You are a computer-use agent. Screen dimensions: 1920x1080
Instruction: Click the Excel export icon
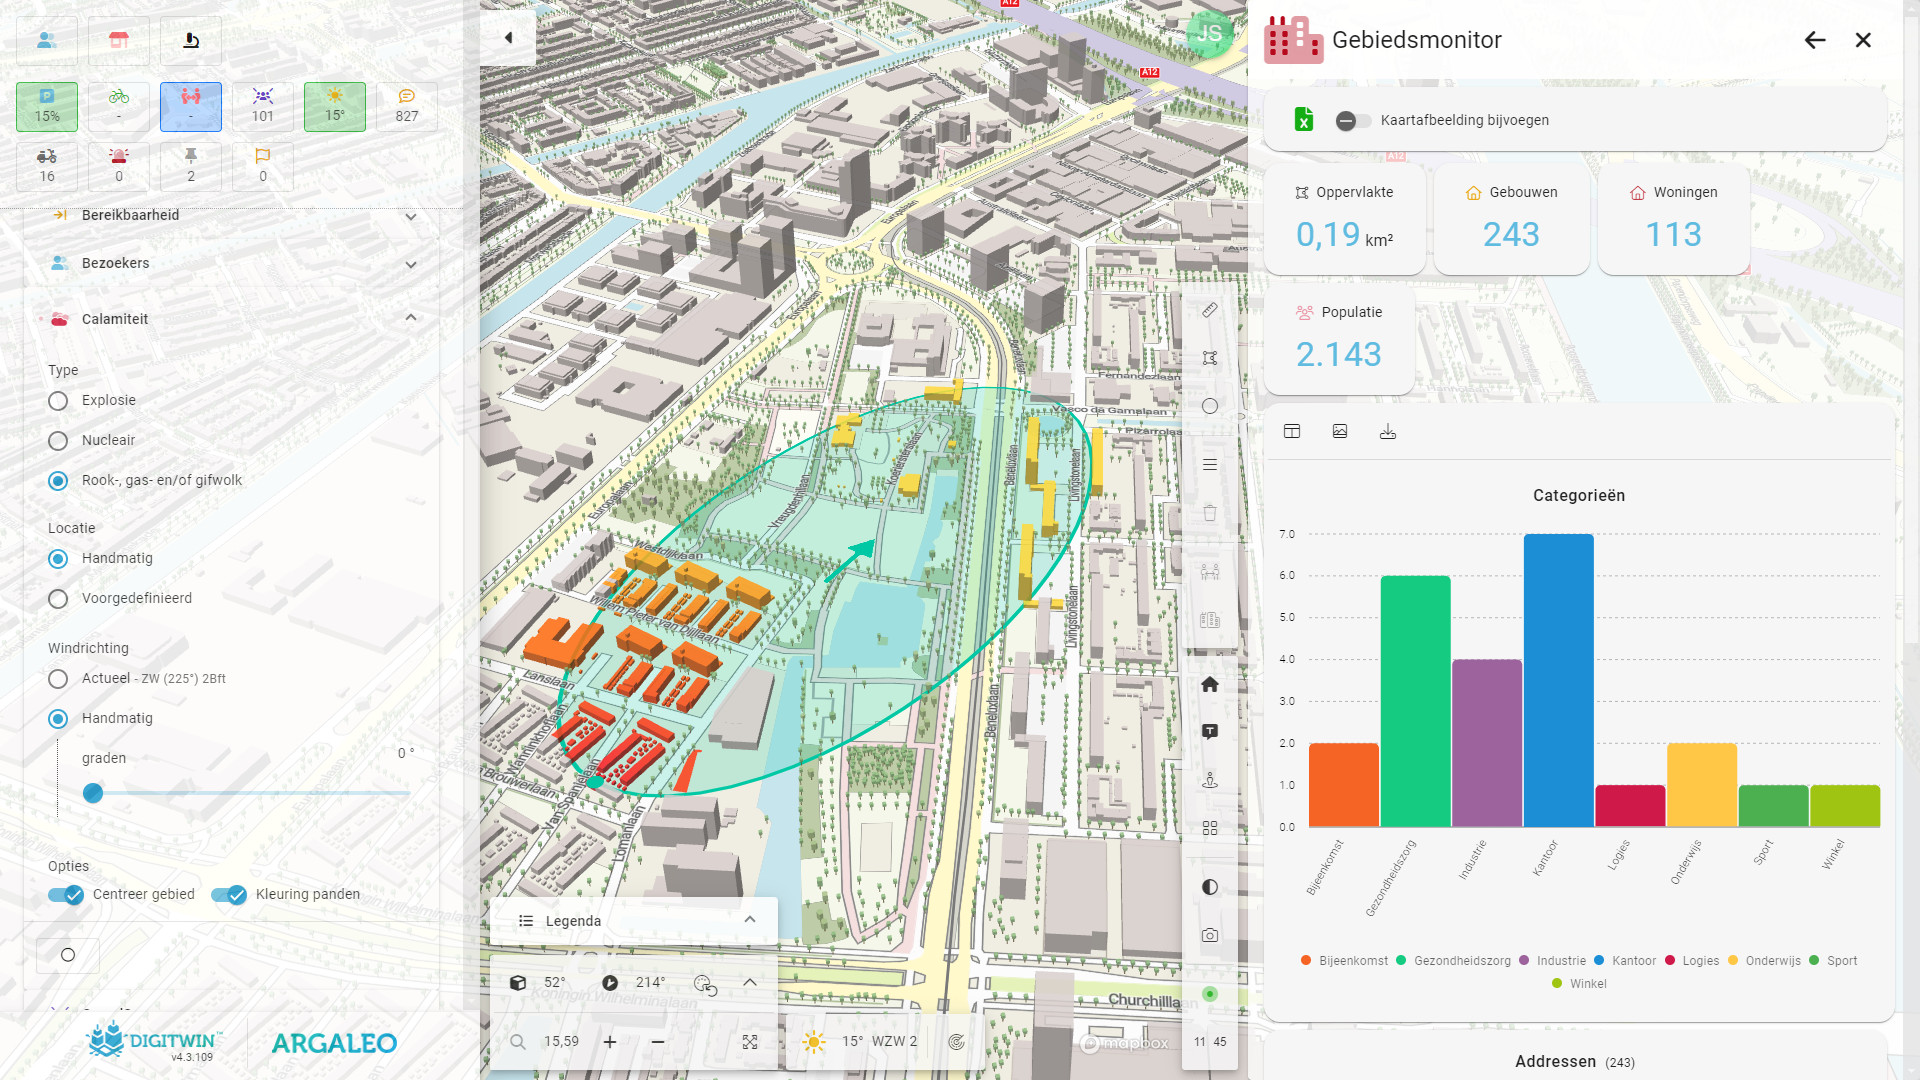[1303, 120]
